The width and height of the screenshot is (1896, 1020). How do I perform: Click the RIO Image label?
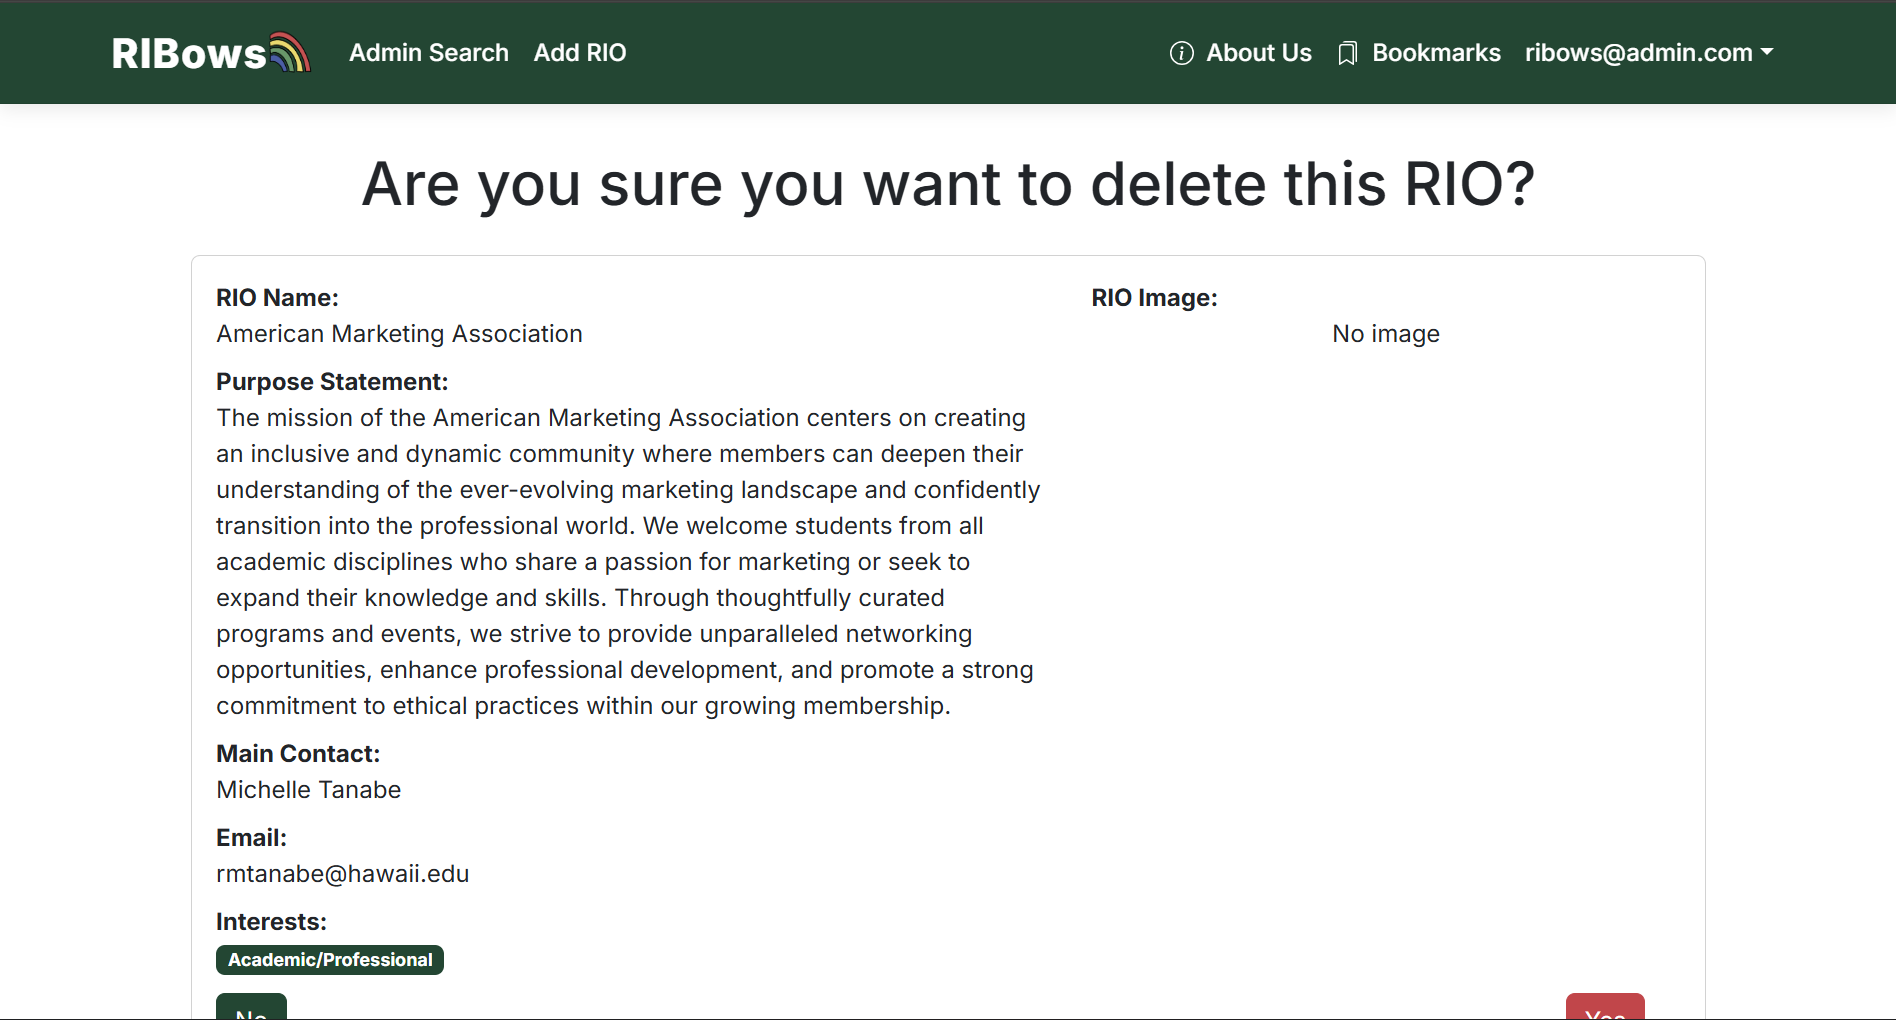coord(1154,298)
